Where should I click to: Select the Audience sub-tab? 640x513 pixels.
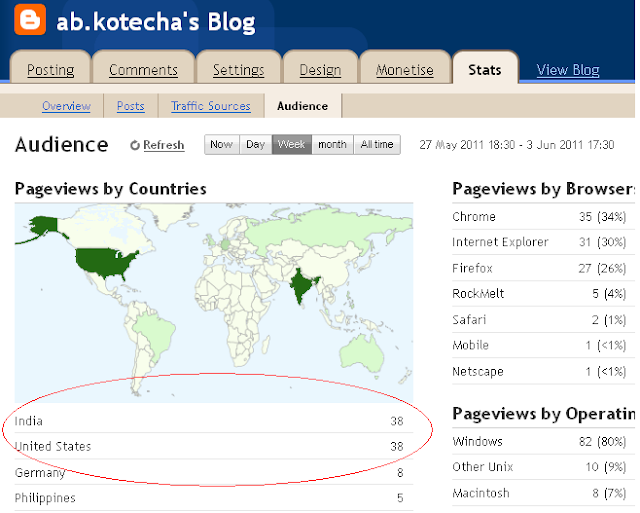[x=302, y=106]
